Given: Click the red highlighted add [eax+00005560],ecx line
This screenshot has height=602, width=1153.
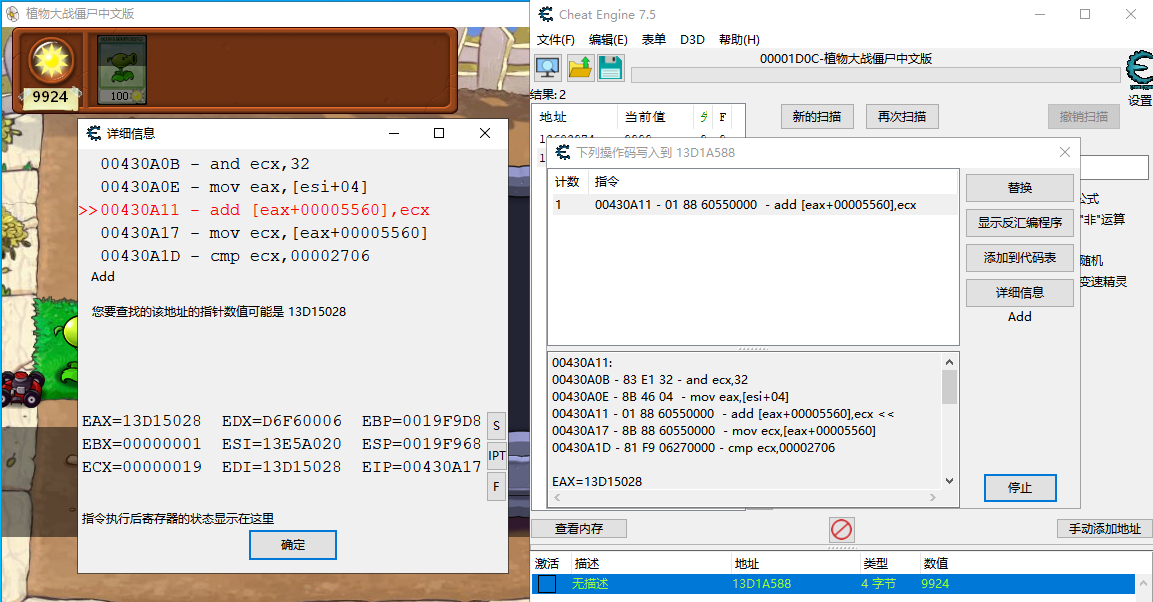Looking at the screenshot, I should [254, 210].
